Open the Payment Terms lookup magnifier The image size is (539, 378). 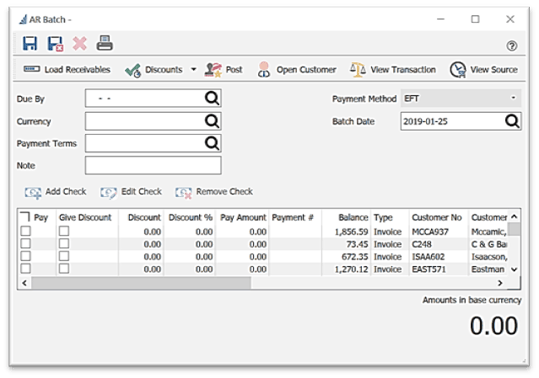click(212, 143)
